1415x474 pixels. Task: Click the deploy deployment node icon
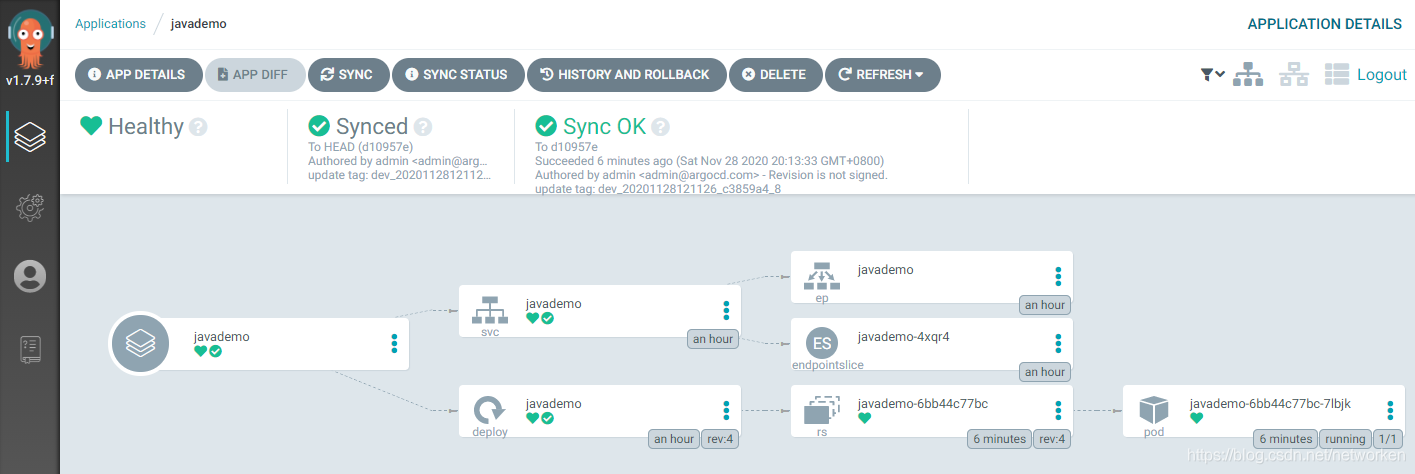(490, 408)
